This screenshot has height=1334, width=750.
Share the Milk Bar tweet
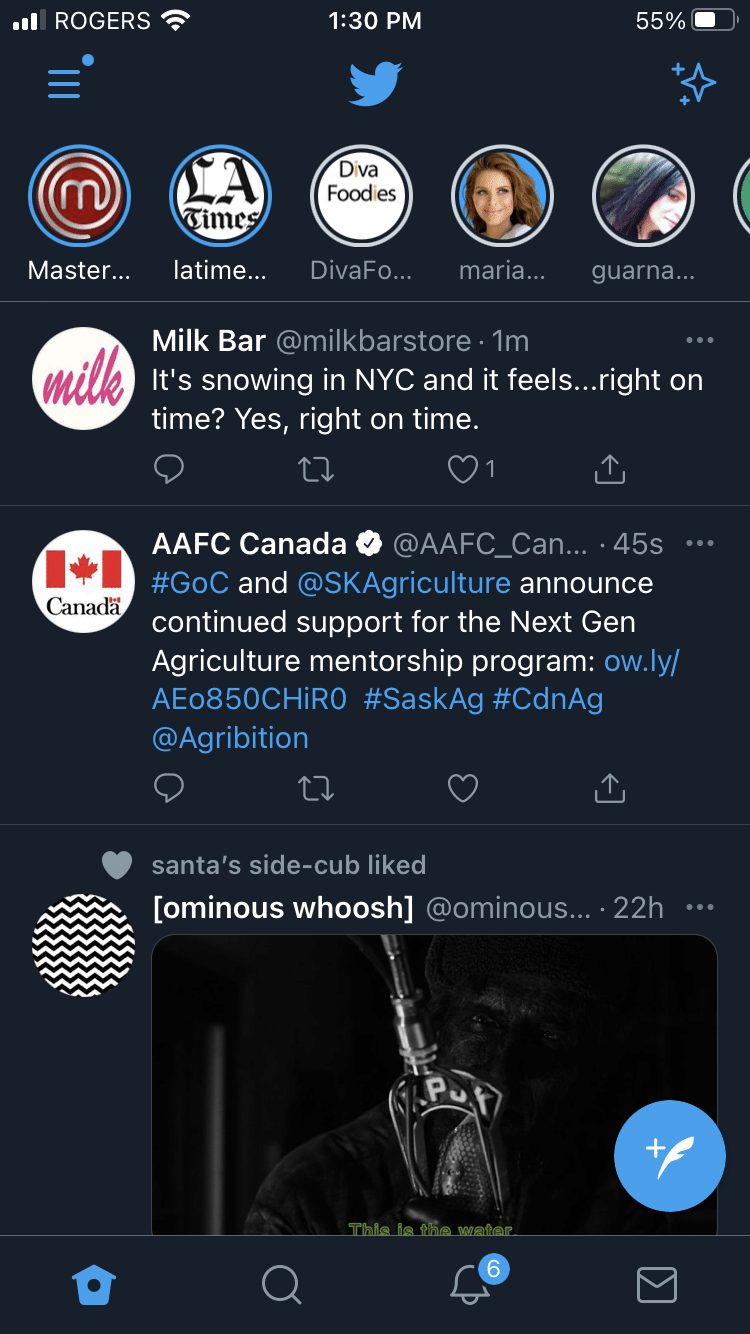pyautogui.click(x=609, y=469)
